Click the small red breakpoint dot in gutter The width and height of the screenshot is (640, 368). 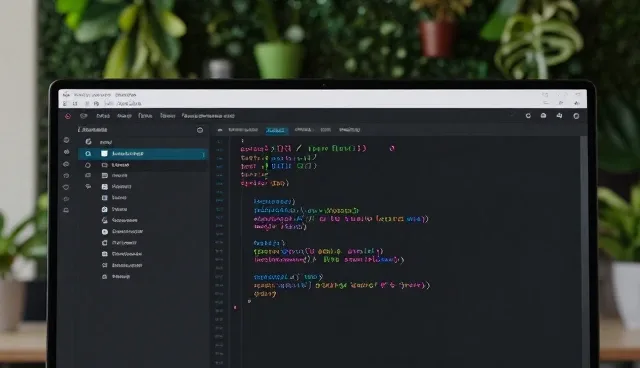pyautogui.click(x=235, y=307)
